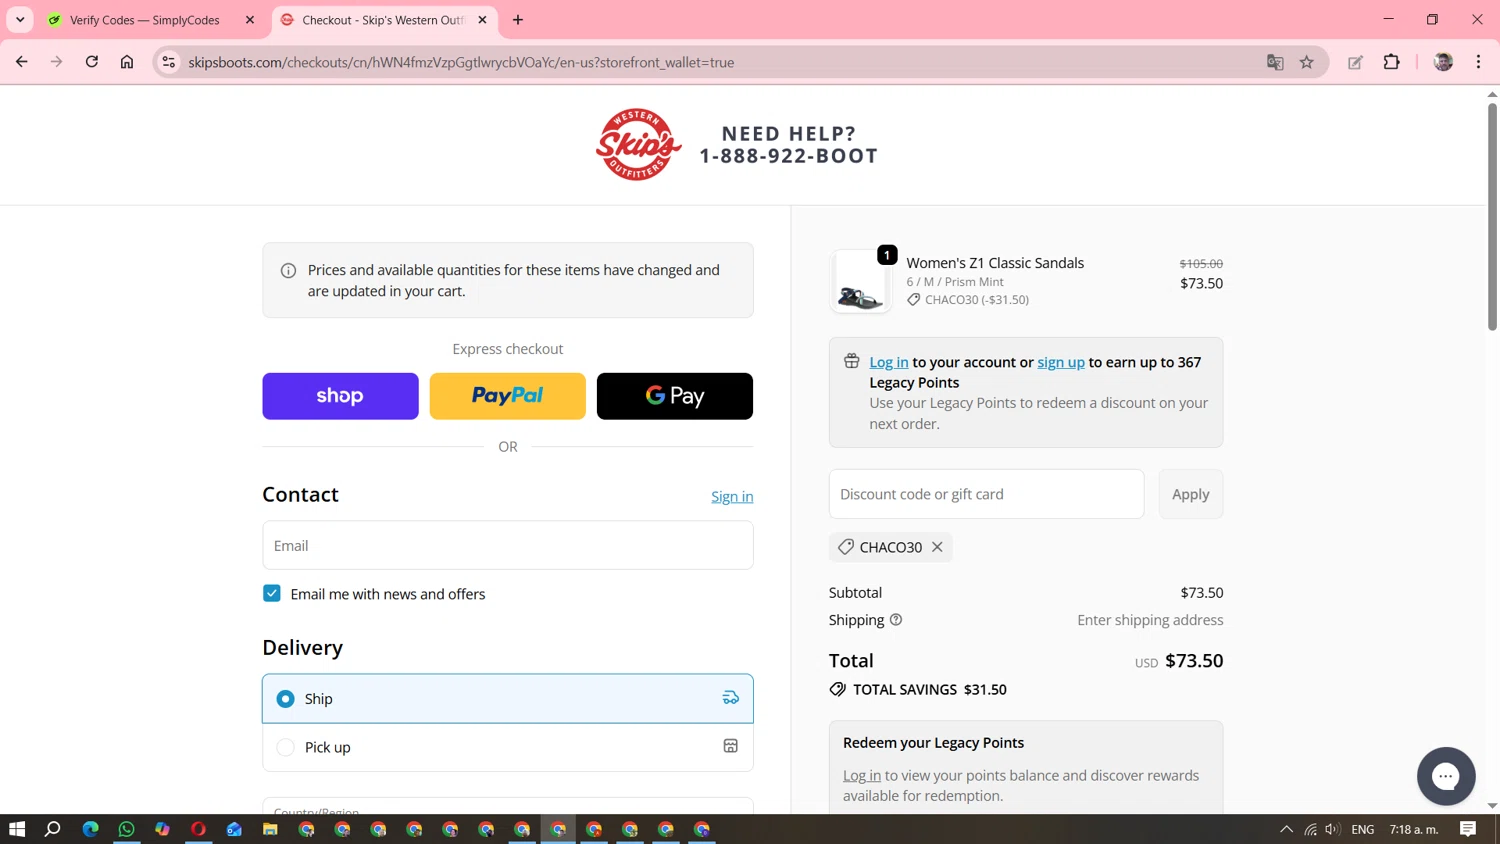This screenshot has height=844, width=1500.
Task: Open Outlook from taskbar
Action: [234, 829]
